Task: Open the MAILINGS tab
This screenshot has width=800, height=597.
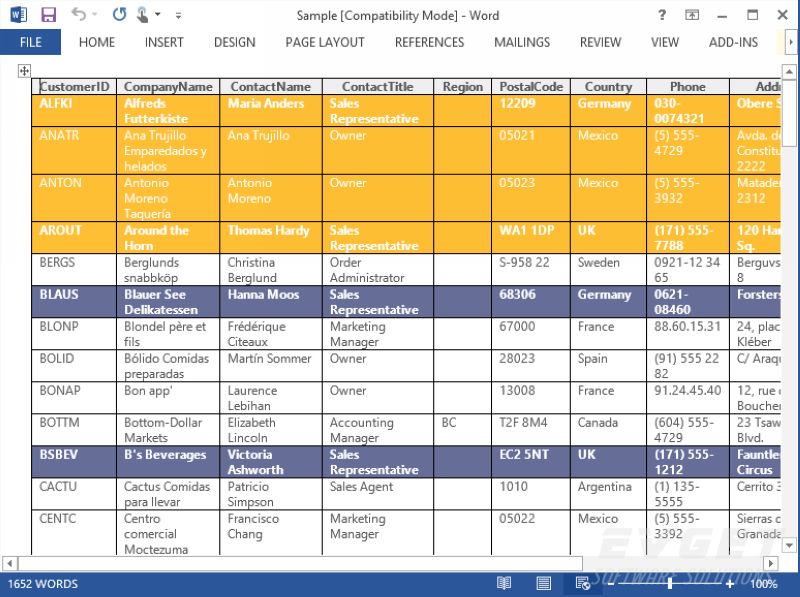Action: [x=522, y=42]
